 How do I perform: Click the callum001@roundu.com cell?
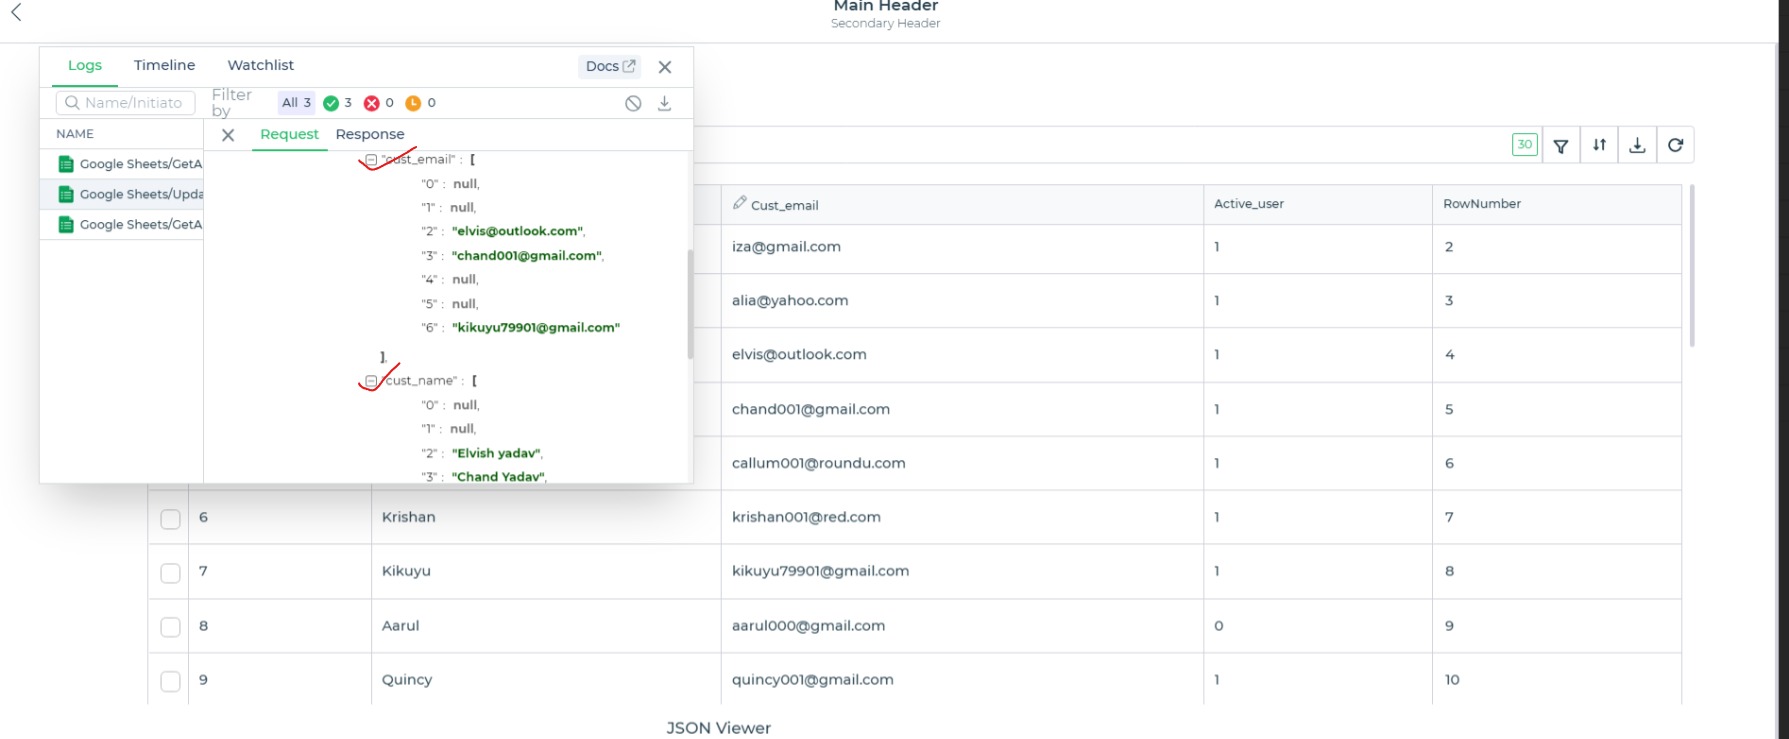pos(962,463)
